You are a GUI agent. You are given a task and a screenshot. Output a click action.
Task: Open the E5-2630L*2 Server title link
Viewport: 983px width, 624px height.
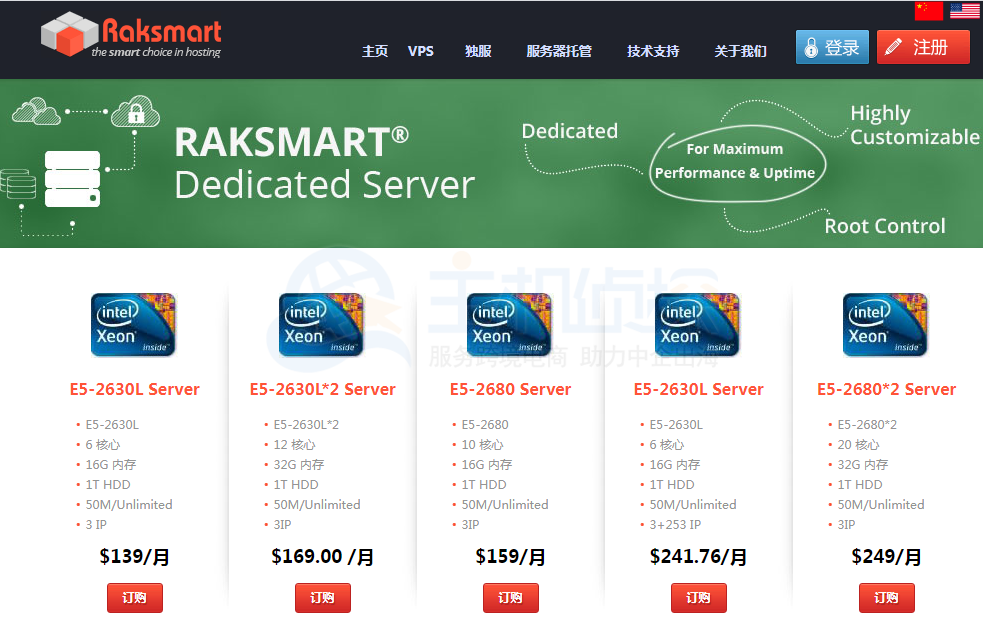pos(322,389)
